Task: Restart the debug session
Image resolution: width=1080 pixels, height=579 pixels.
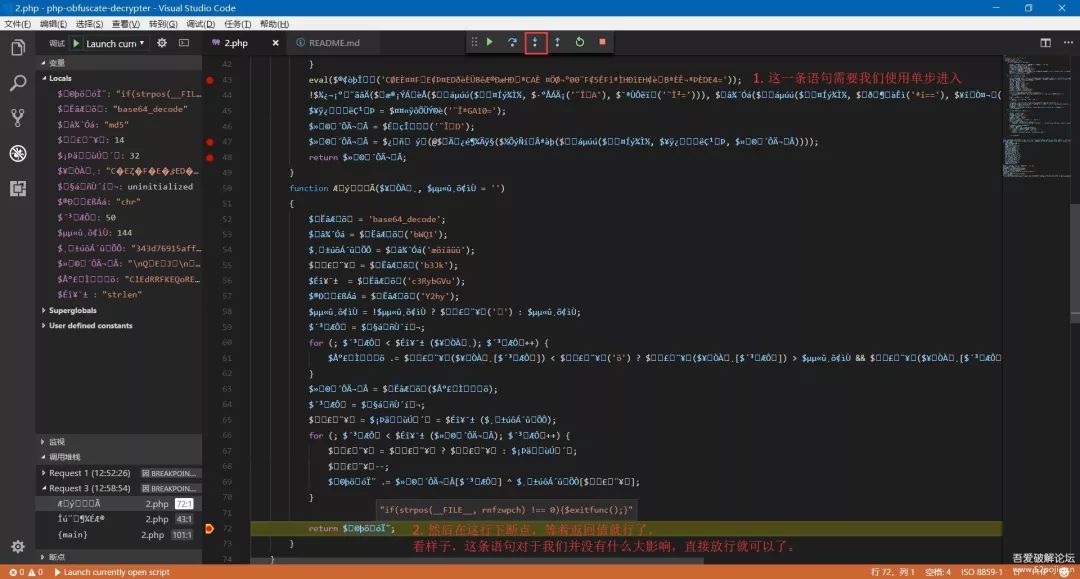Action: tap(580, 42)
